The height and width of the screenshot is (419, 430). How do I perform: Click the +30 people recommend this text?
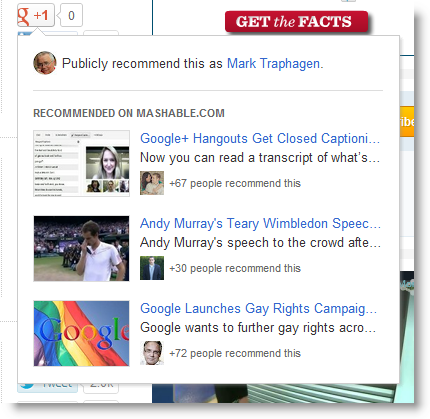(x=235, y=268)
